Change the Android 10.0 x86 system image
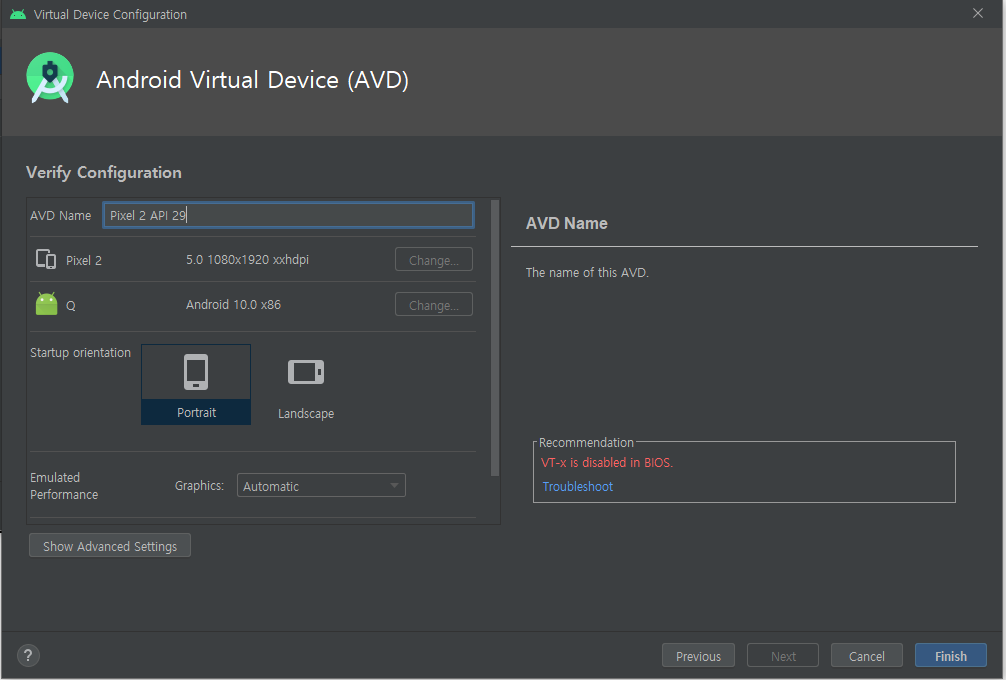1006x680 pixels. pyautogui.click(x=434, y=305)
